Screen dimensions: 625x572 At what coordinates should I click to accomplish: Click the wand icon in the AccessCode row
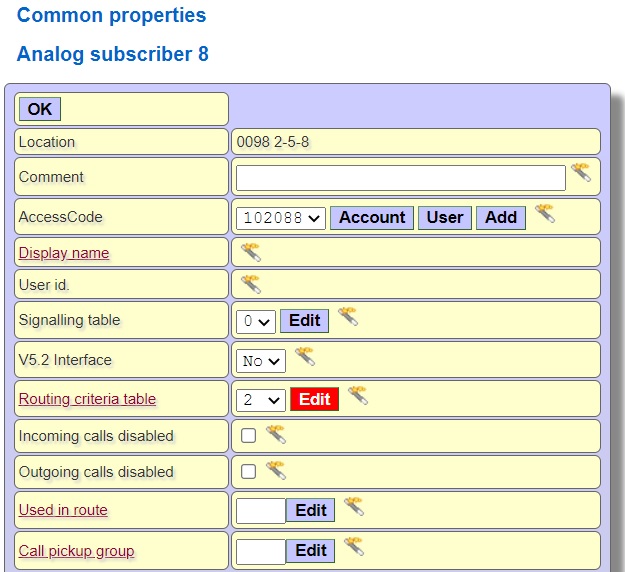pyautogui.click(x=544, y=213)
